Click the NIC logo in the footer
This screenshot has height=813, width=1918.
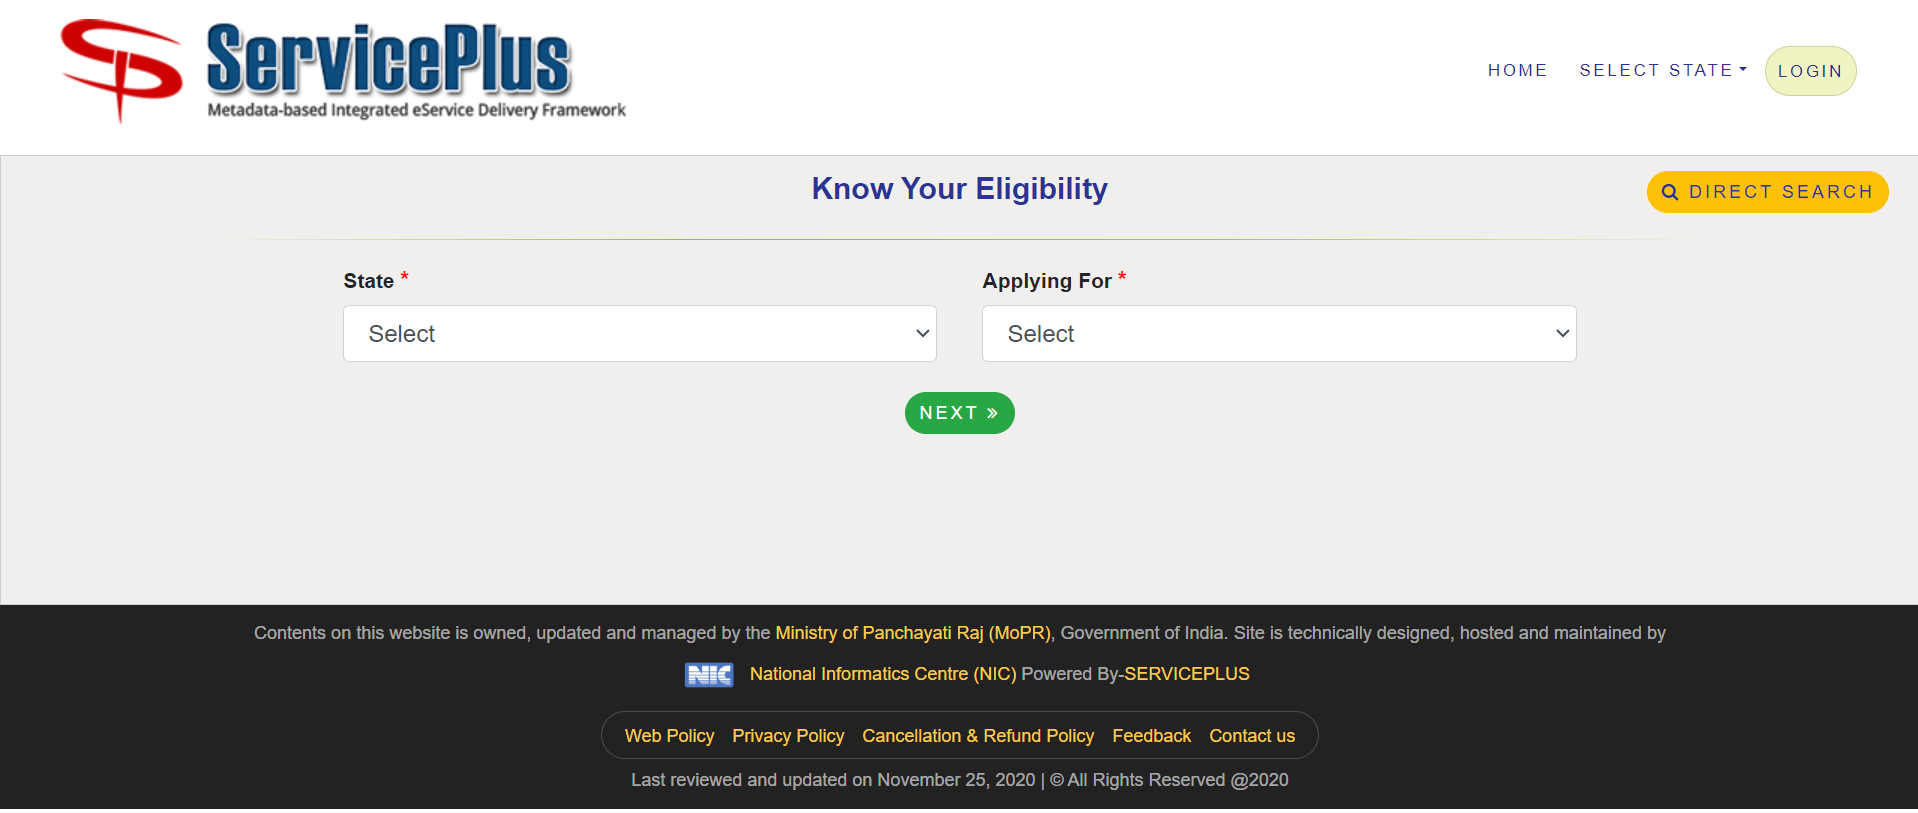(709, 674)
